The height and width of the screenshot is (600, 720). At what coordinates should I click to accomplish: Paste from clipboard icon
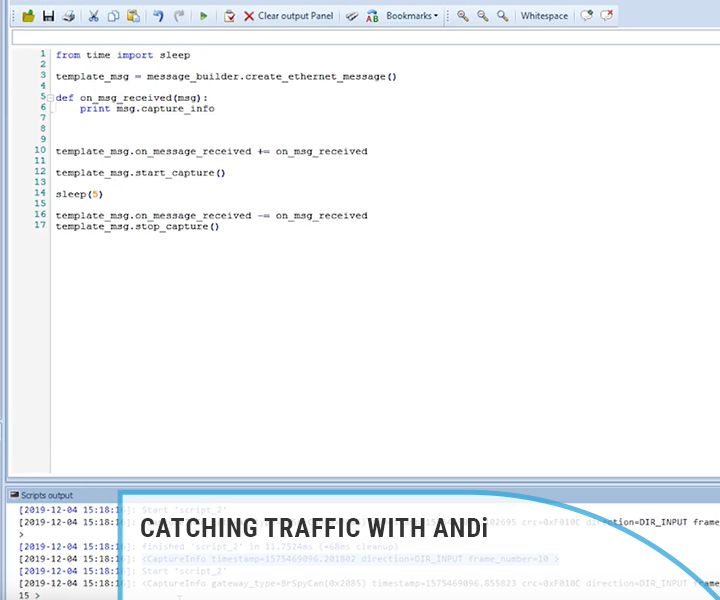pos(133,17)
